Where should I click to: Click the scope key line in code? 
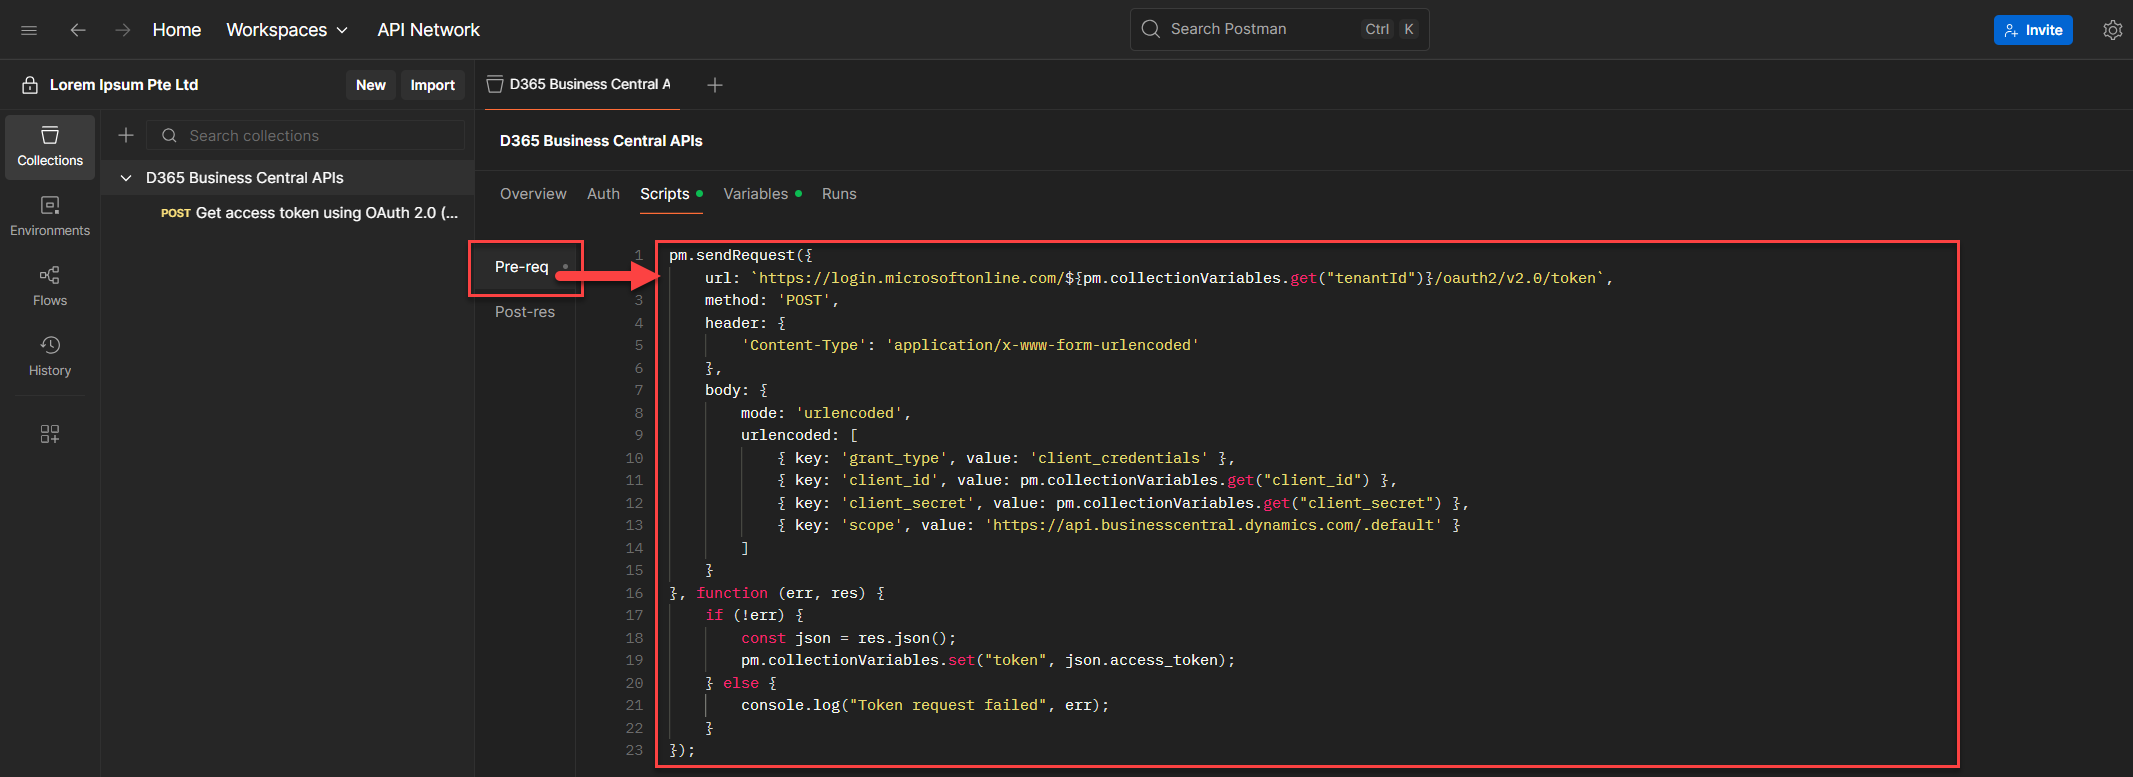(1119, 525)
